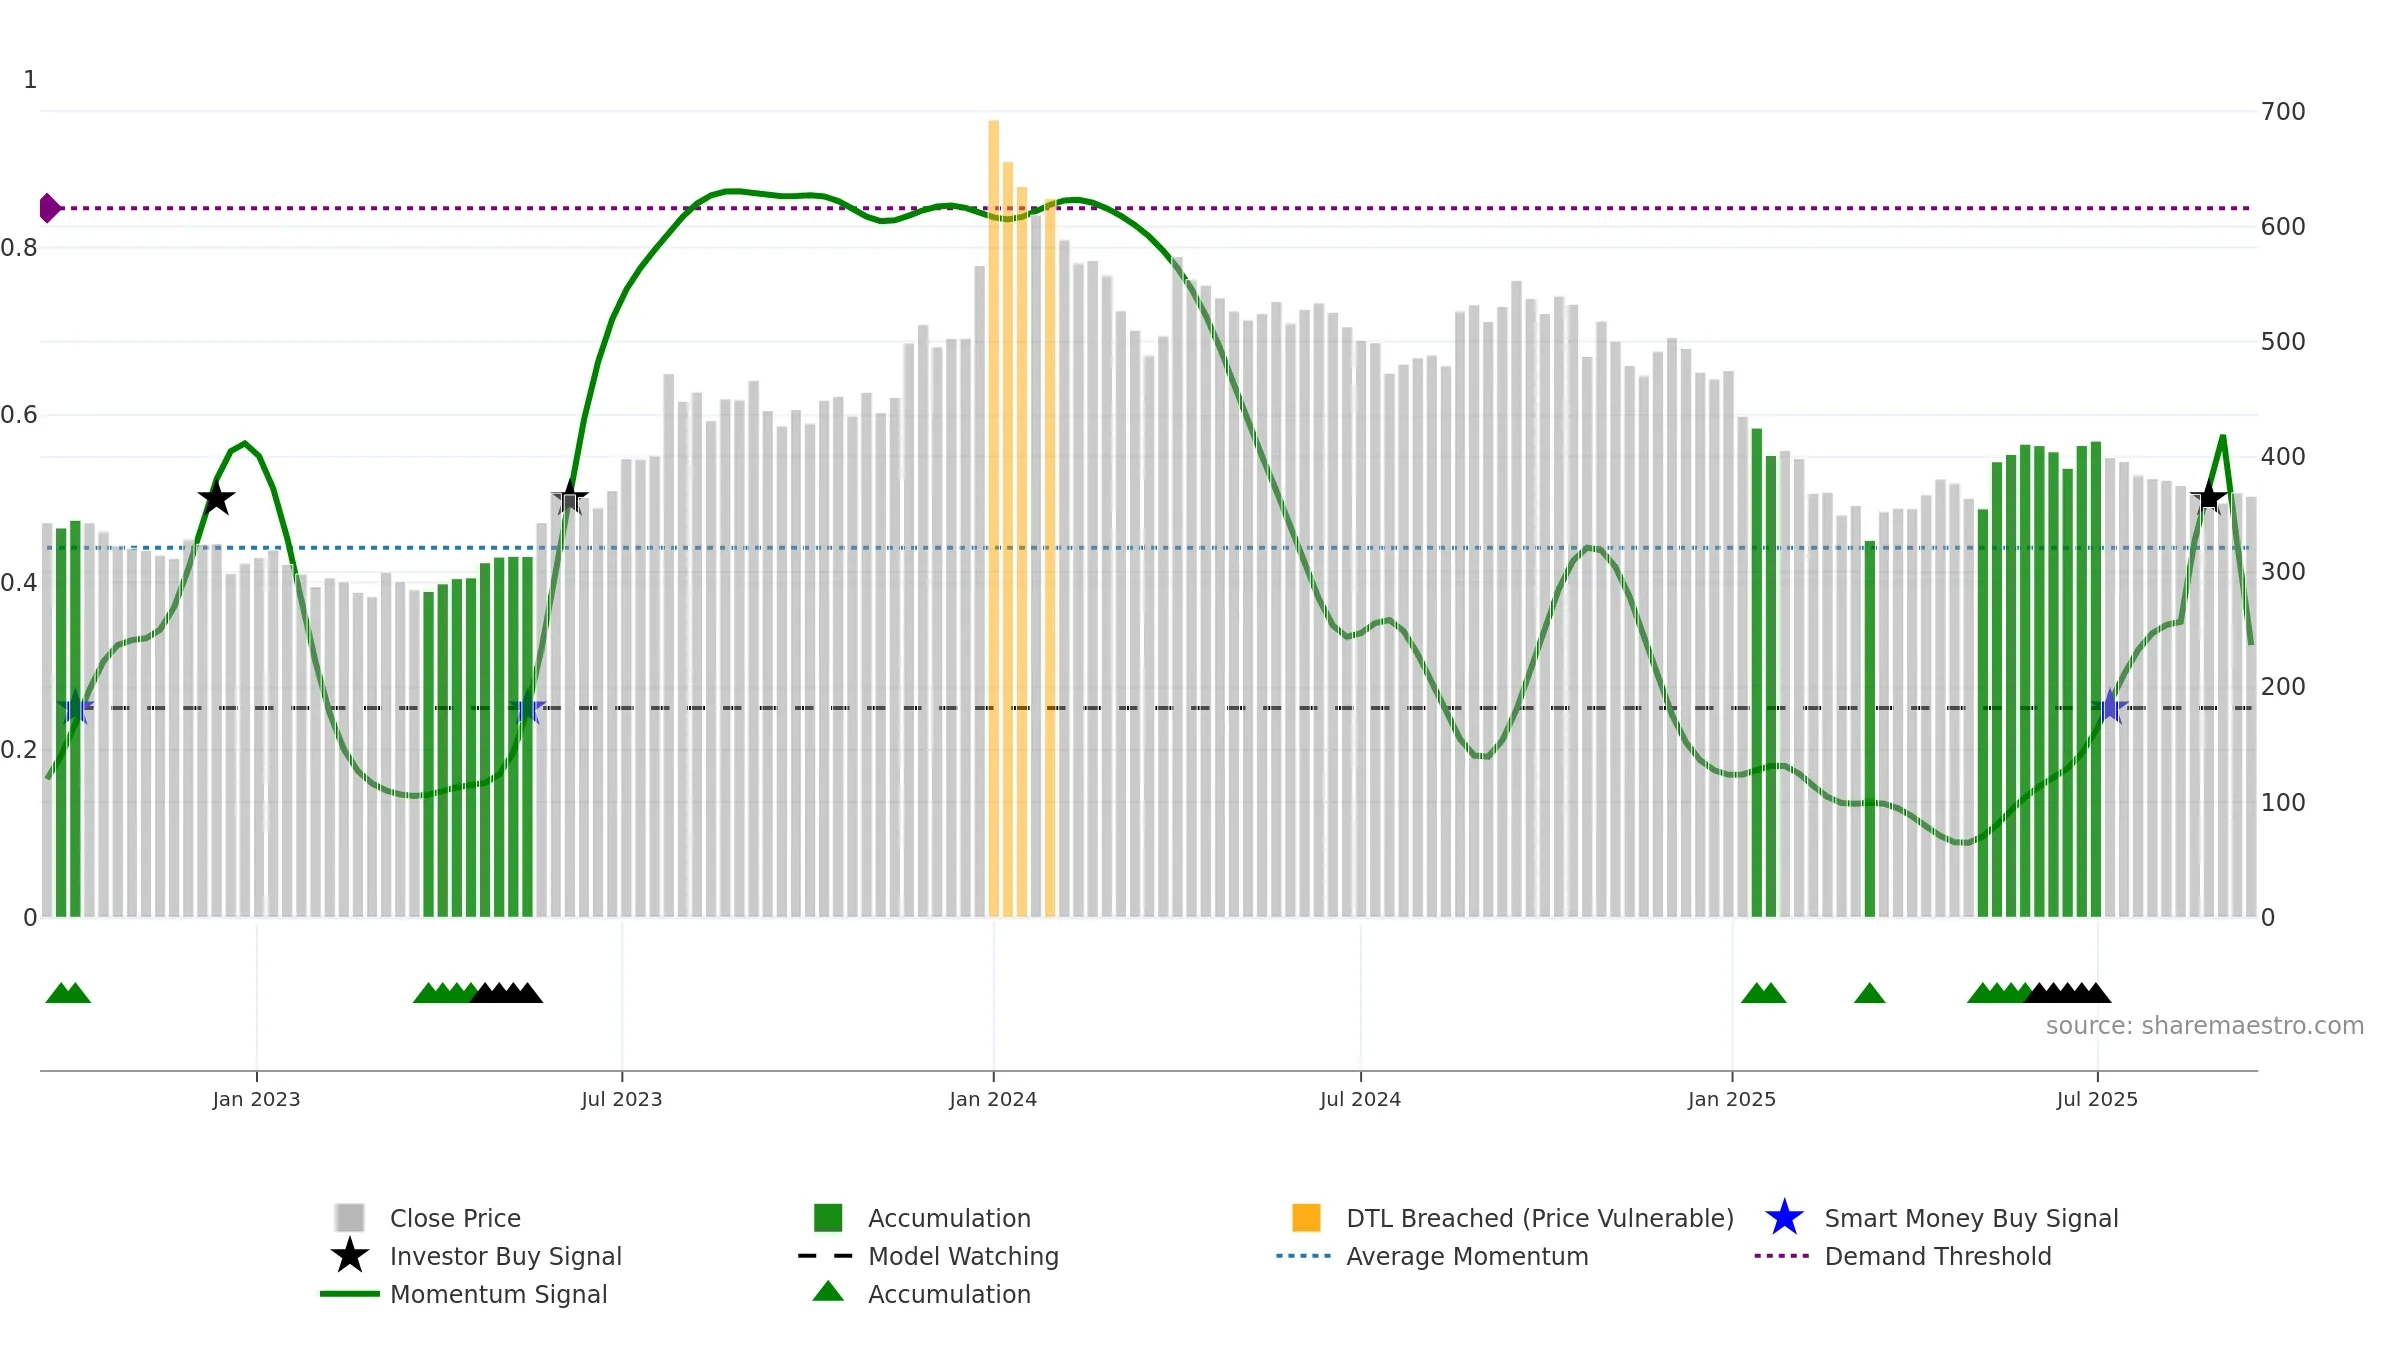Click the tallest orange DTL Breached bar
Image resolution: width=2400 pixels, height=1350 pixels.
pos(993,518)
